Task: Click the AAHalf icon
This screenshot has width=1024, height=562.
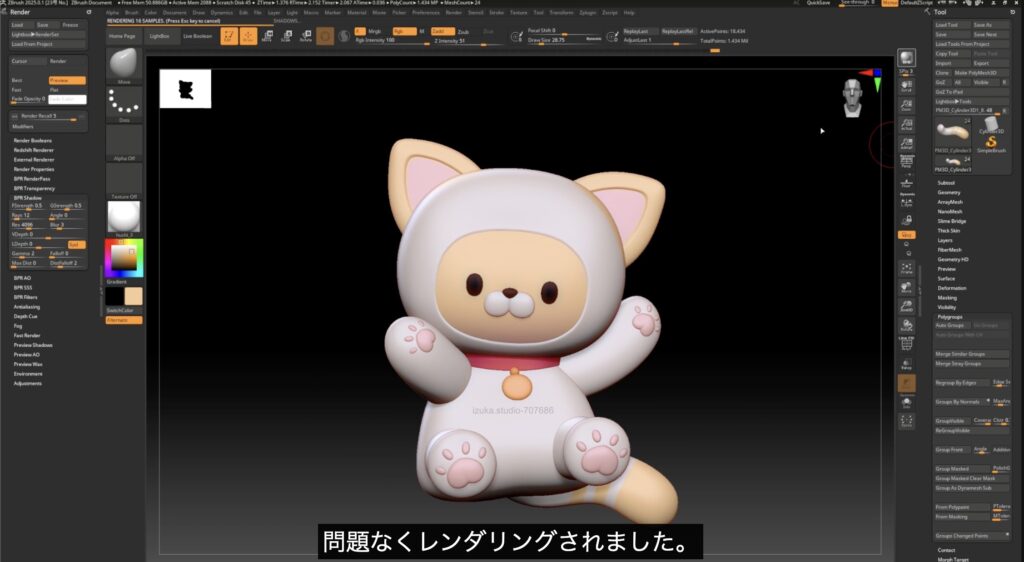Action: click(x=906, y=144)
